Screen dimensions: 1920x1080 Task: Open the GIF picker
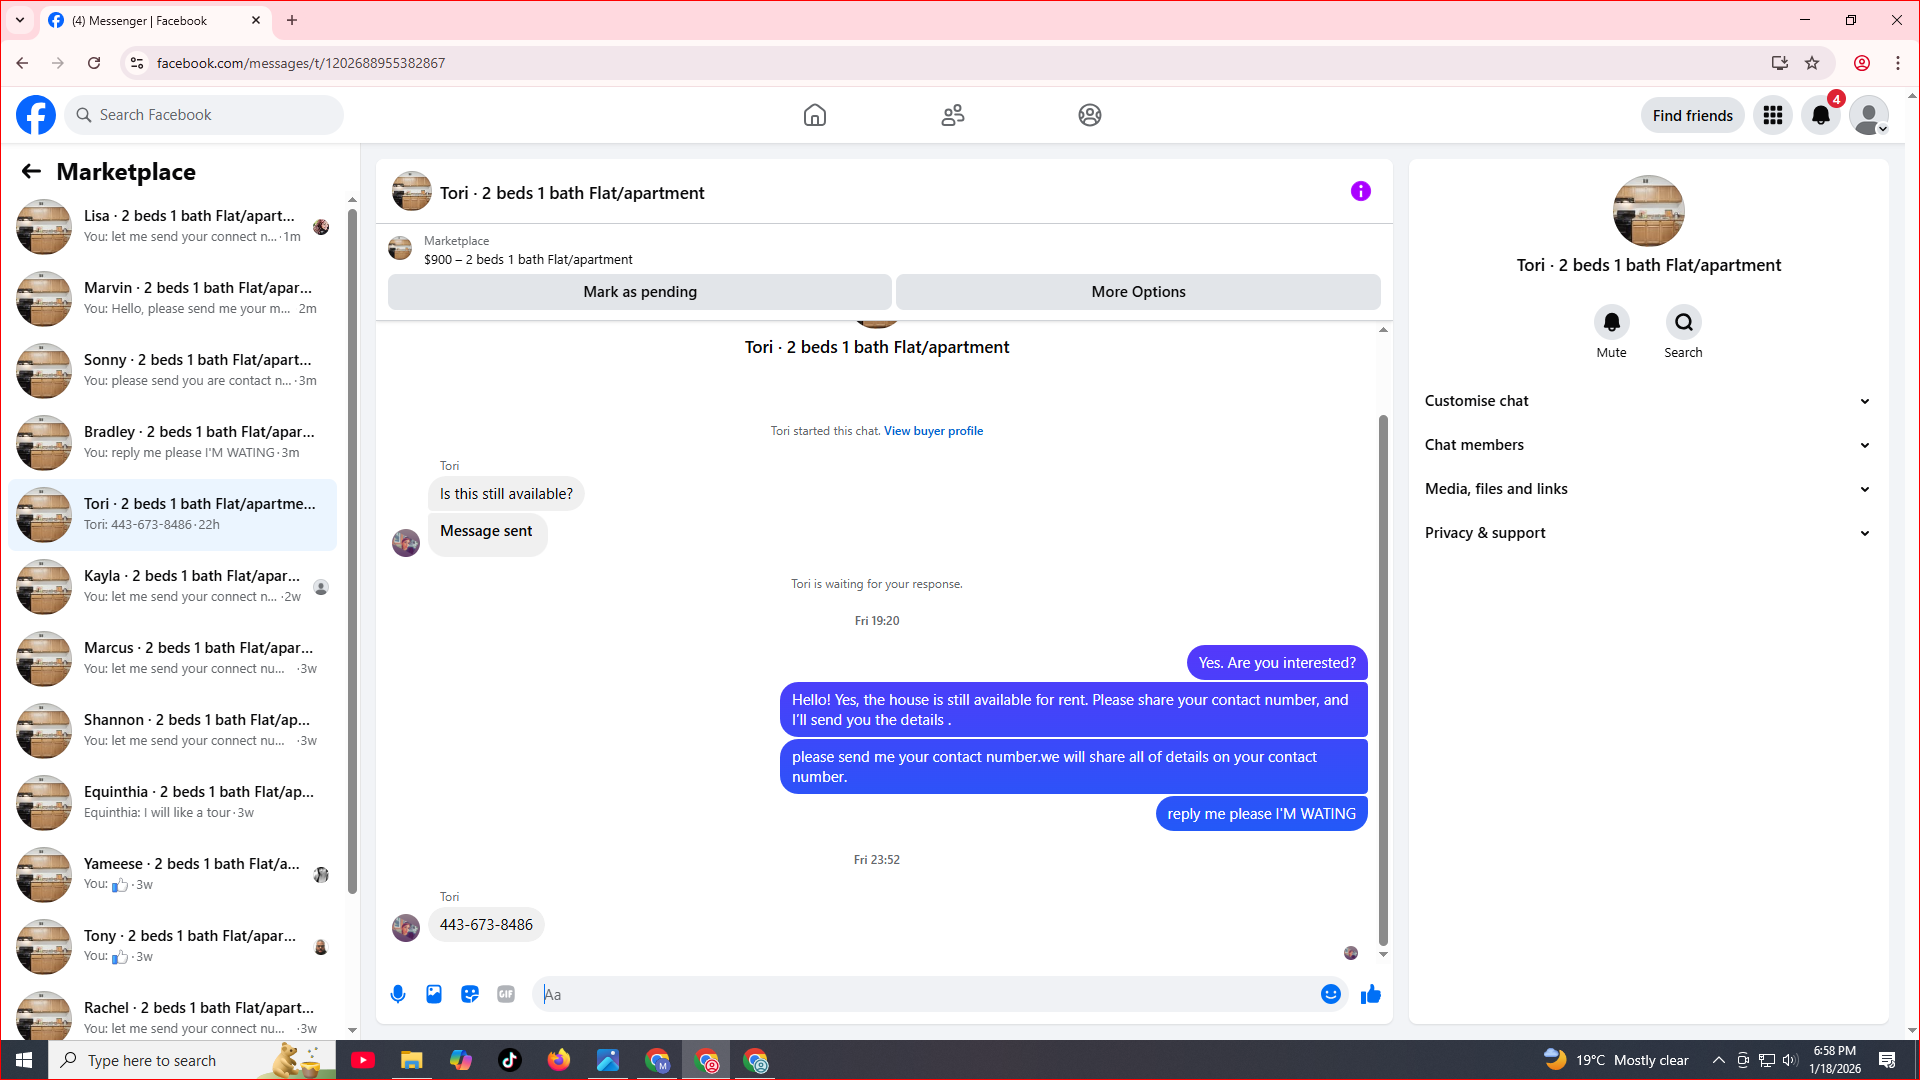click(x=506, y=994)
